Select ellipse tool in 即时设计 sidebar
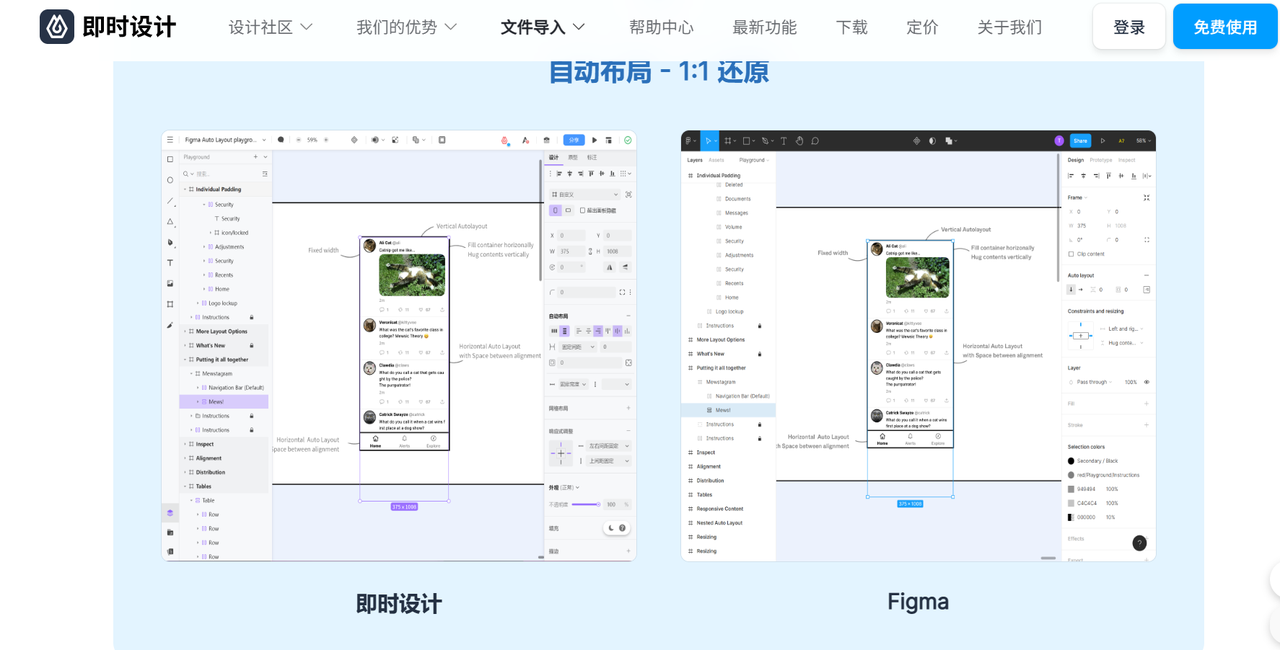 (x=170, y=180)
